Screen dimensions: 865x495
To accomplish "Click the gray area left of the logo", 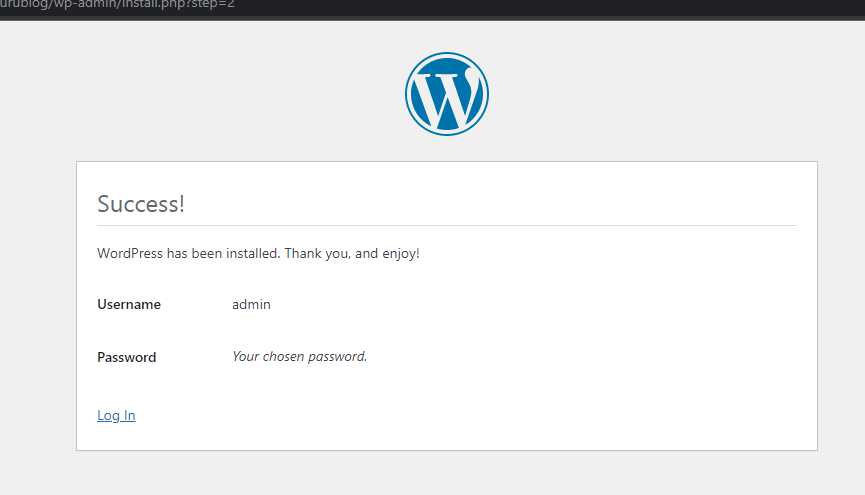I will (x=250, y=94).
